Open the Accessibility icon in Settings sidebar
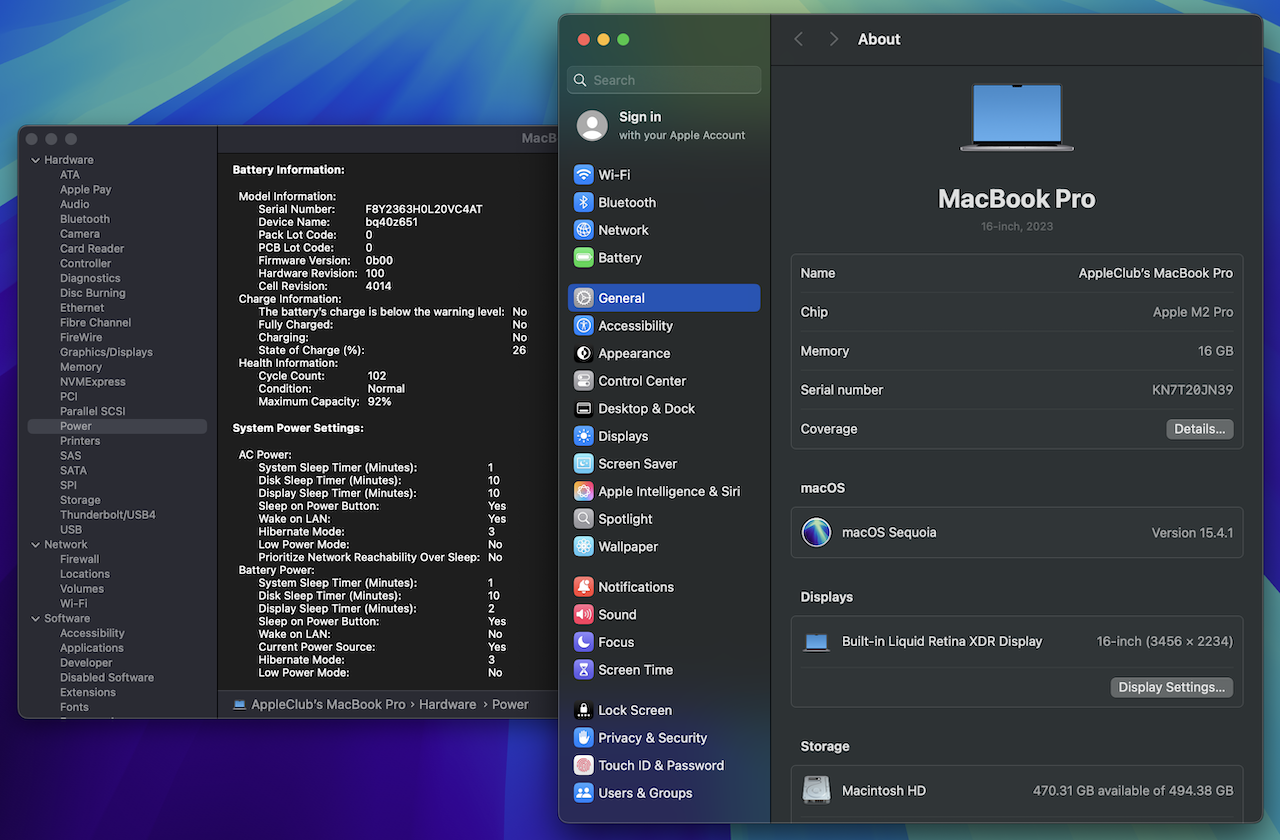This screenshot has width=1280, height=840. (584, 326)
